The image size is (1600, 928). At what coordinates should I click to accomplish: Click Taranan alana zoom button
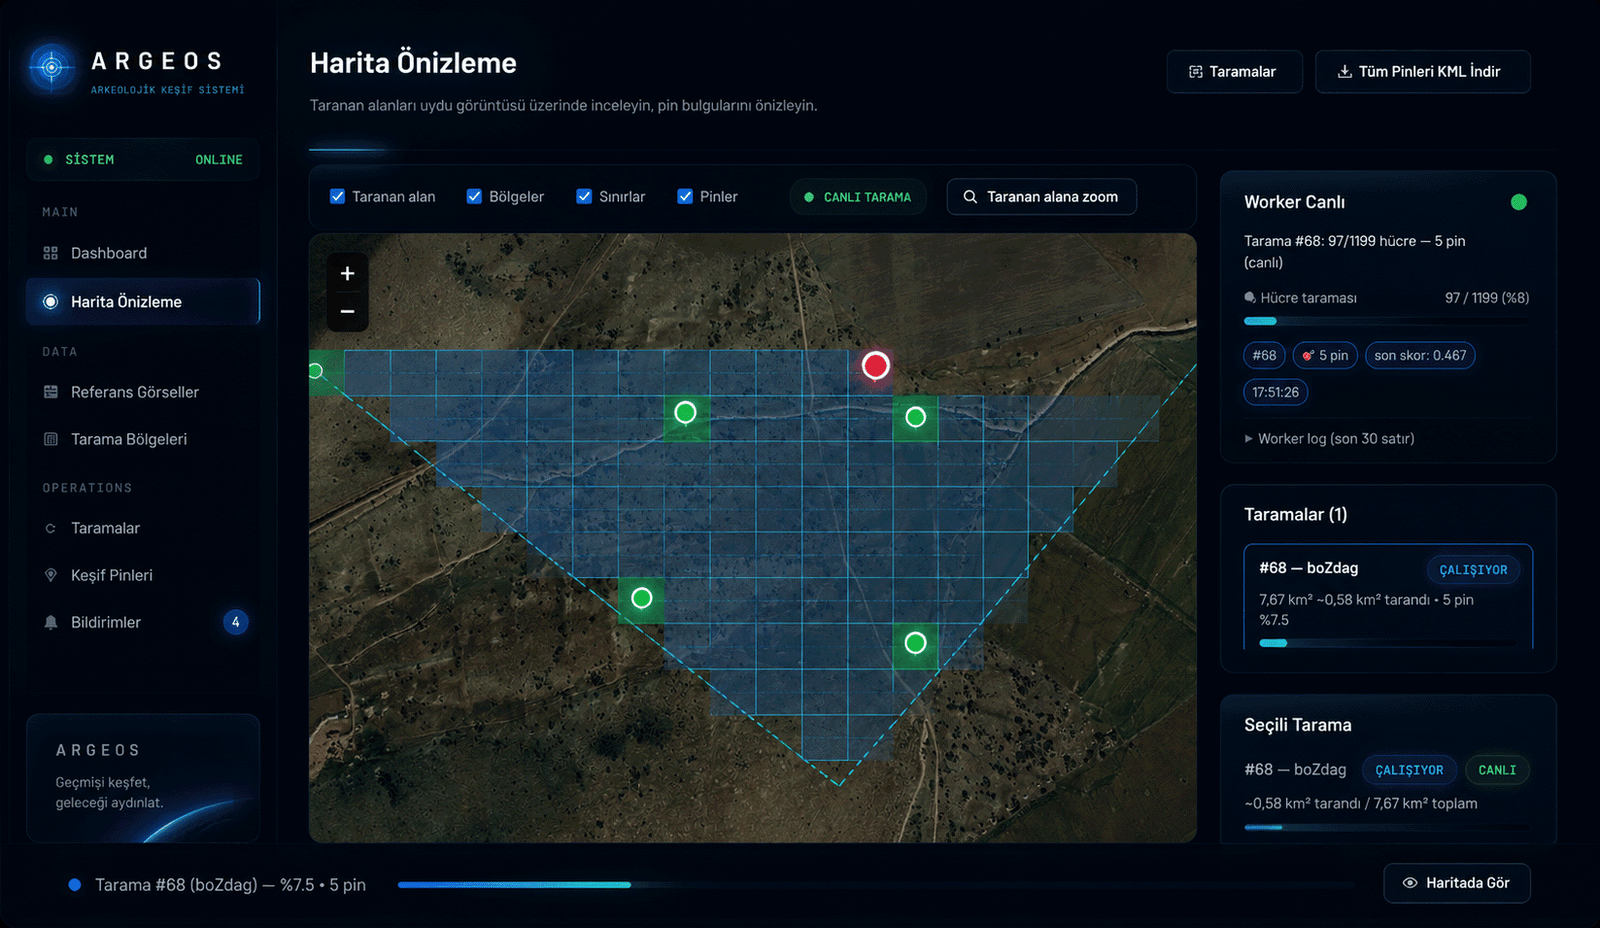[1041, 197]
